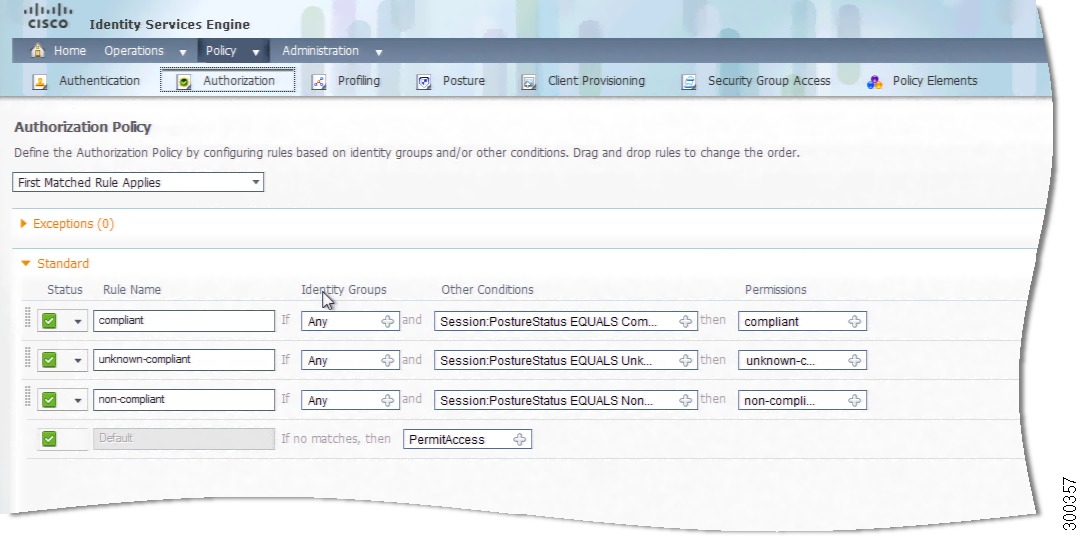
Task: Click the Rule Name column header
Action: click(x=132, y=290)
